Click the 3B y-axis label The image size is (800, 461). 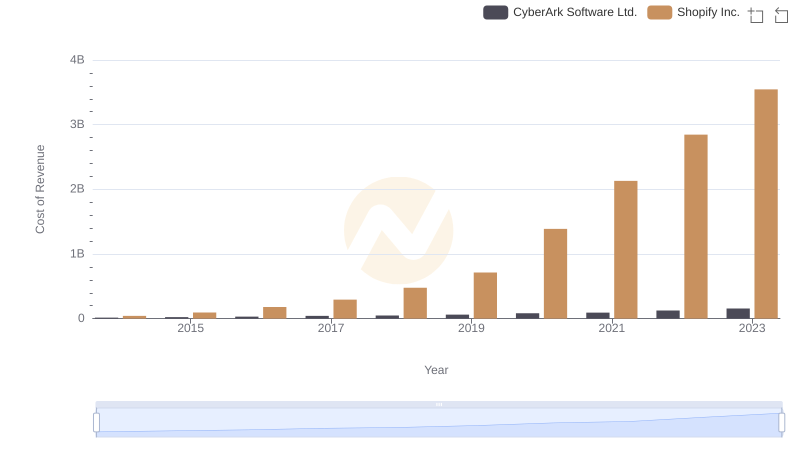77,124
